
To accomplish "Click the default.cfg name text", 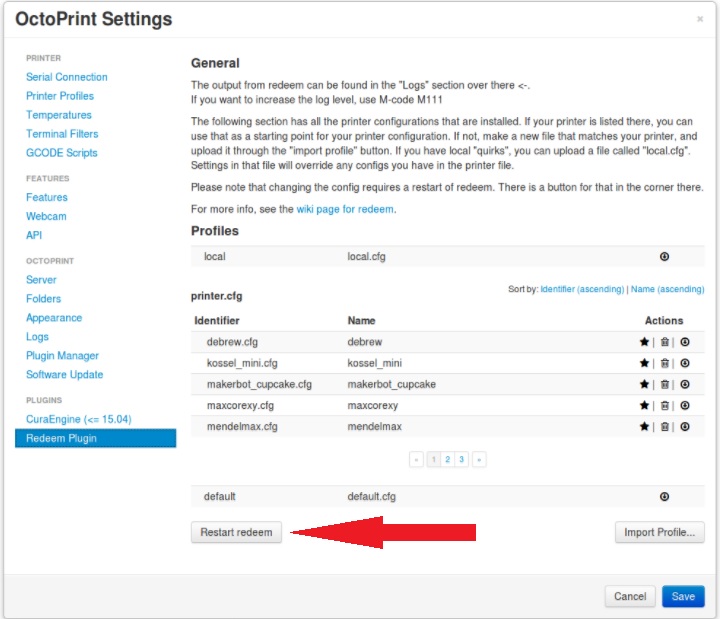I will pyautogui.click(x=371, y=496).
